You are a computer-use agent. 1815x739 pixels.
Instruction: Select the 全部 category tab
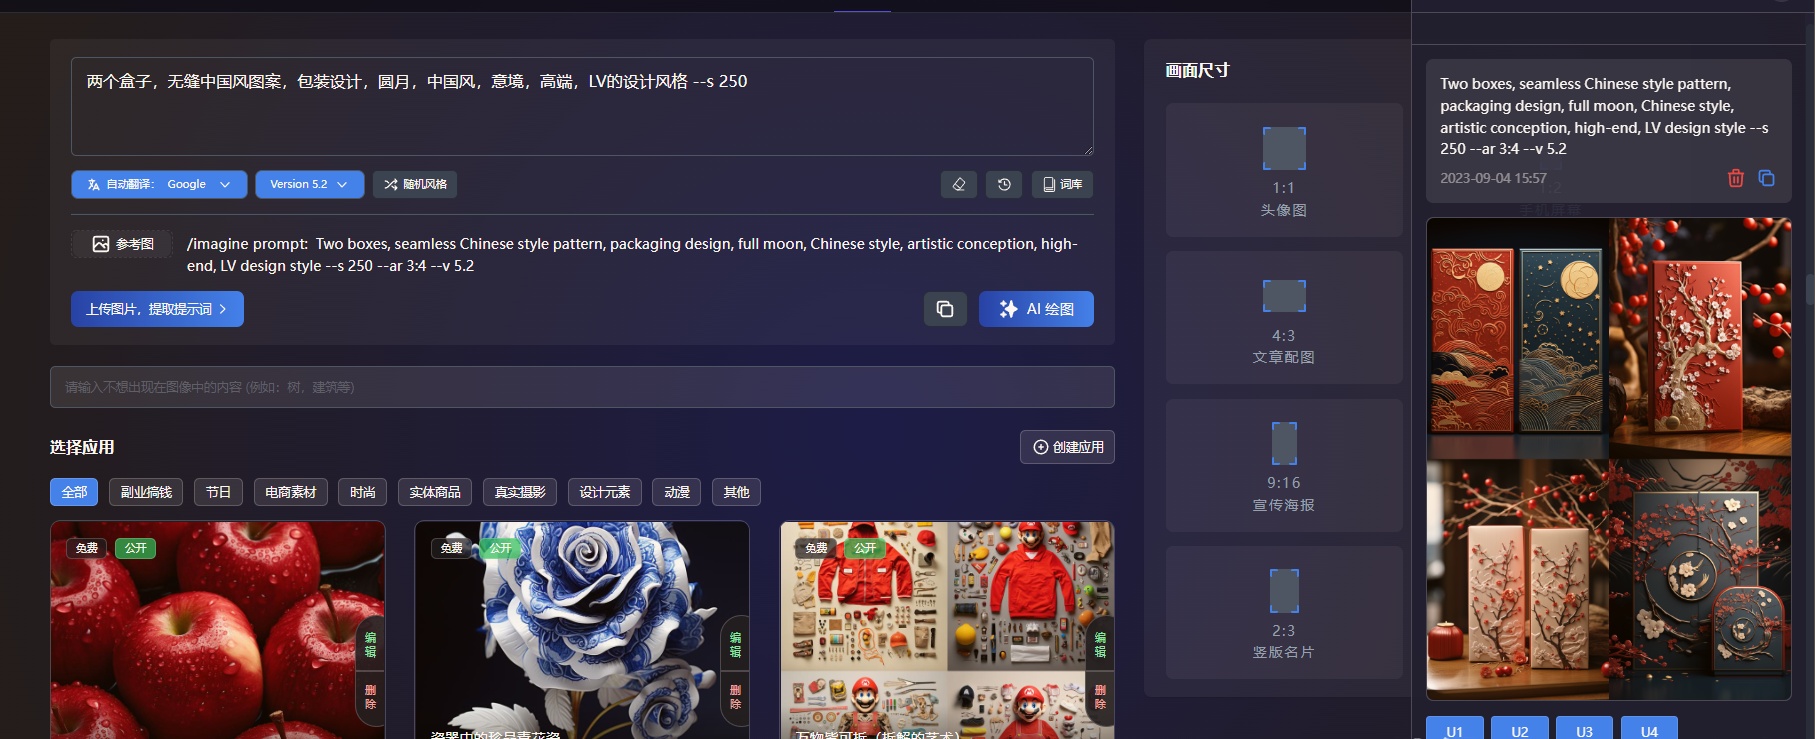pos(74,492)
